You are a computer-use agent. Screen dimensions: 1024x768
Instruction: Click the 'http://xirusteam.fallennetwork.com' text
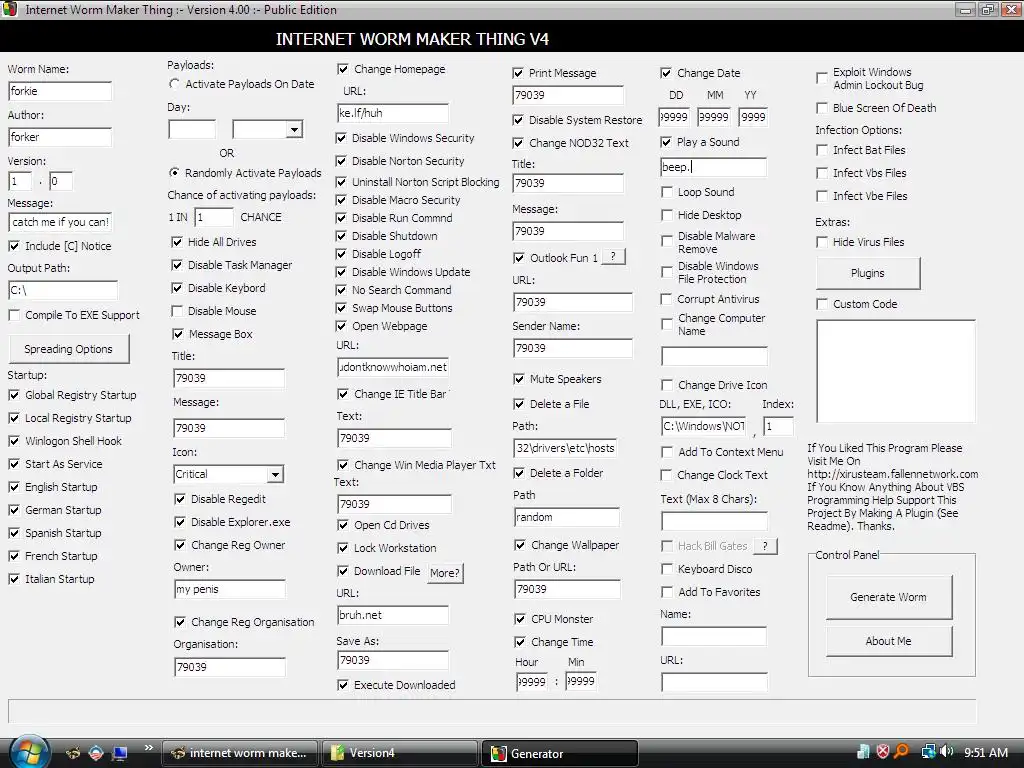click(x=893, y=474)
